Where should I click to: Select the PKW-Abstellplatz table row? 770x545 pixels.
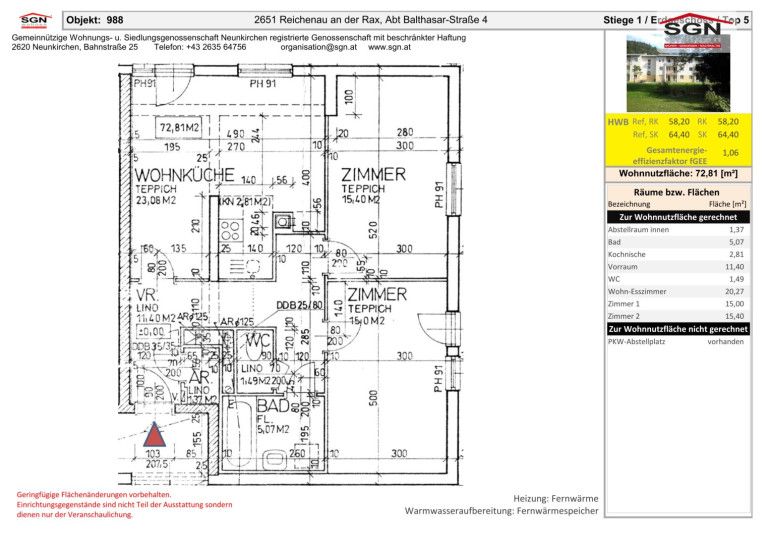coord(677,341)
